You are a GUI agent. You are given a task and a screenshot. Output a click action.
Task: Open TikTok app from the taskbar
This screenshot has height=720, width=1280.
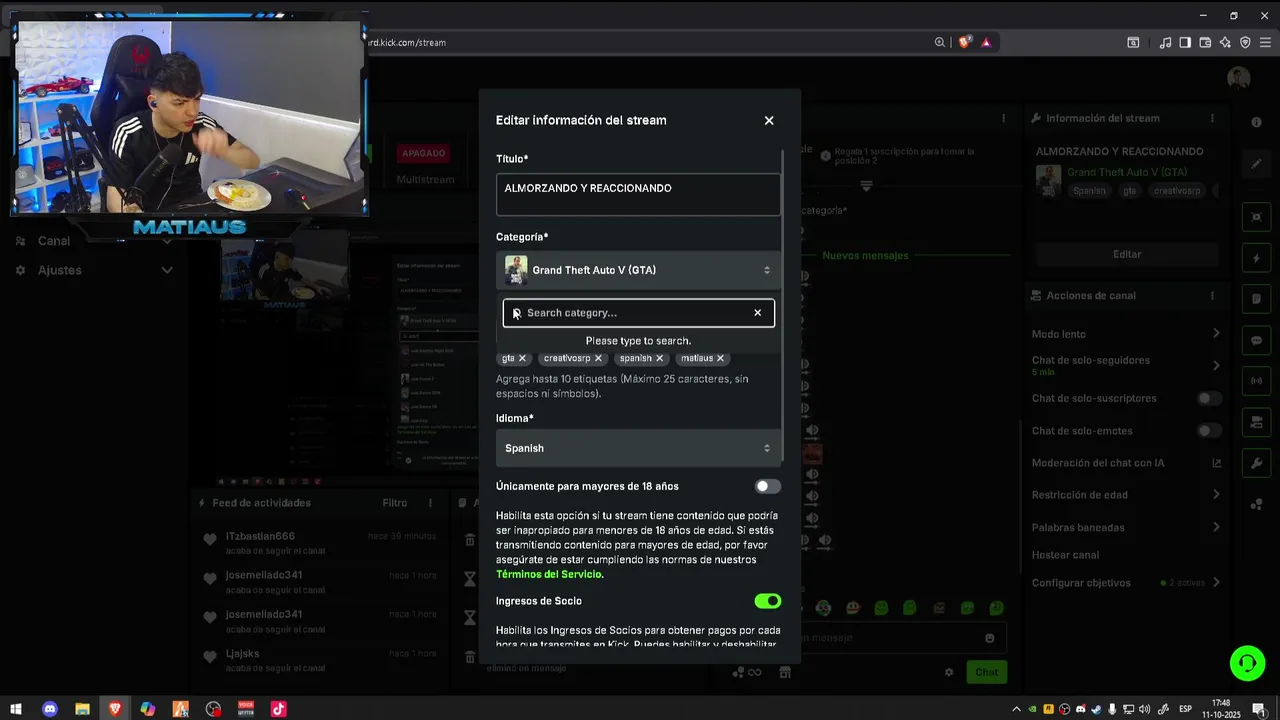pos(279,709)
